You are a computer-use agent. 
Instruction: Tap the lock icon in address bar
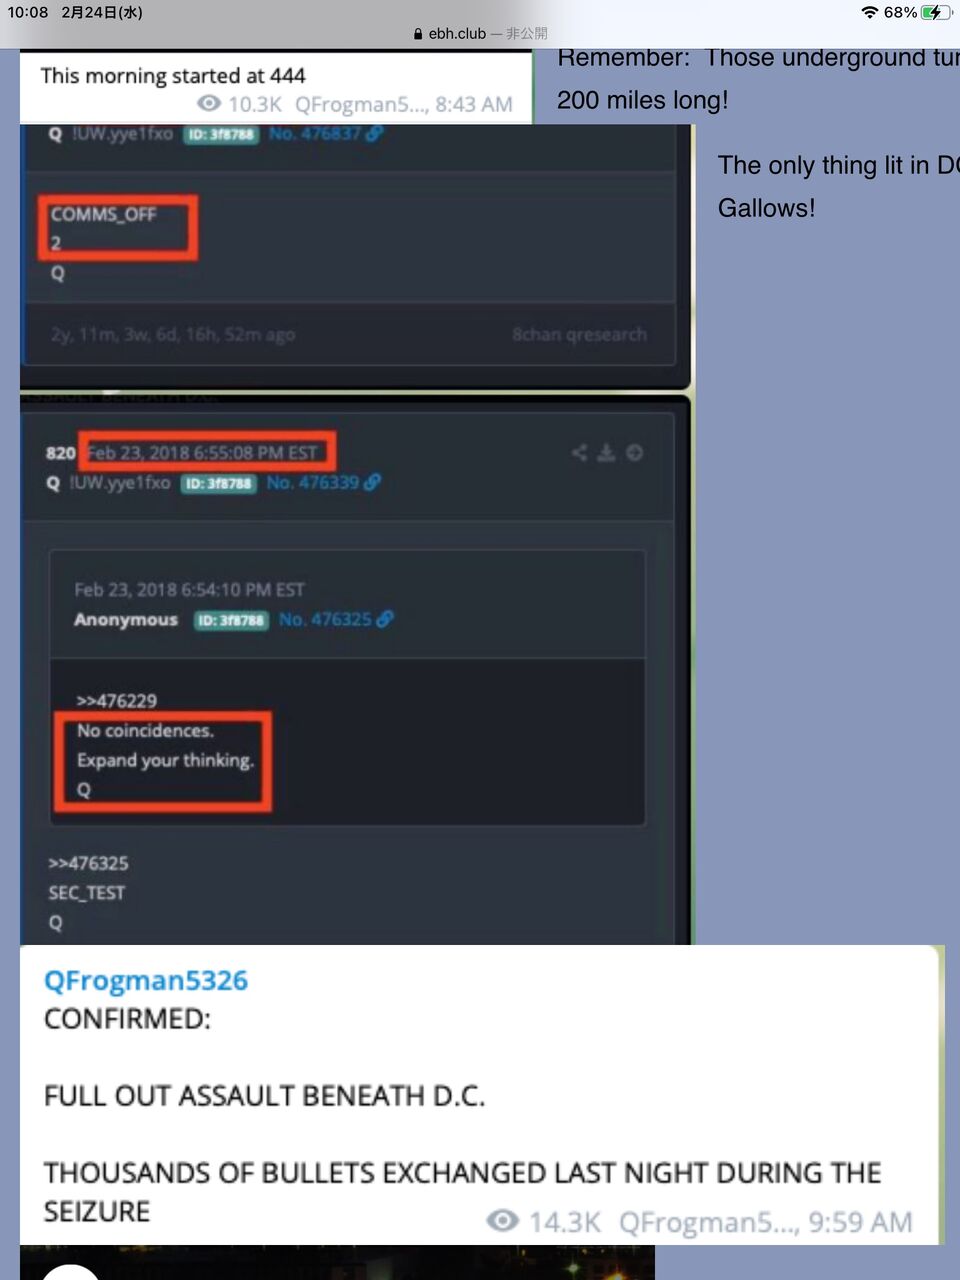coord(418,33)
